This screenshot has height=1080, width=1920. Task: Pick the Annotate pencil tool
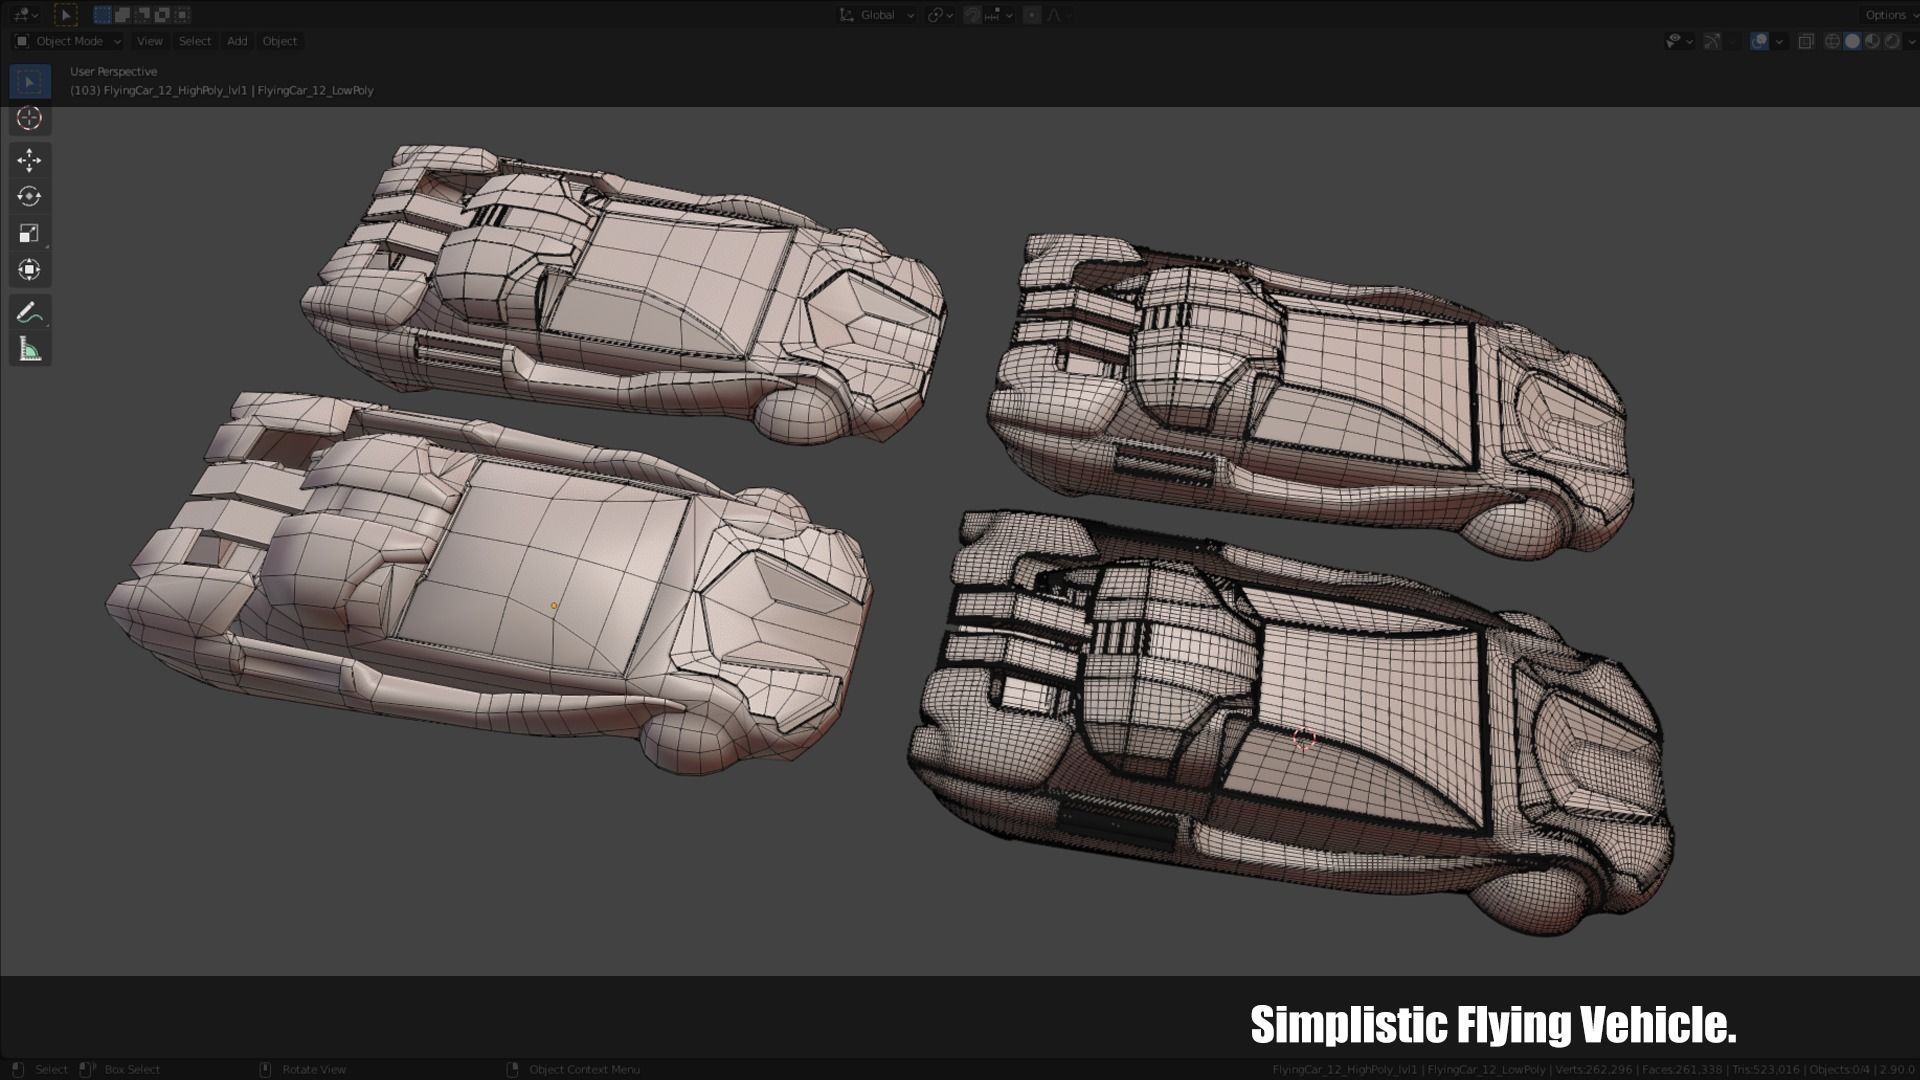29,313
